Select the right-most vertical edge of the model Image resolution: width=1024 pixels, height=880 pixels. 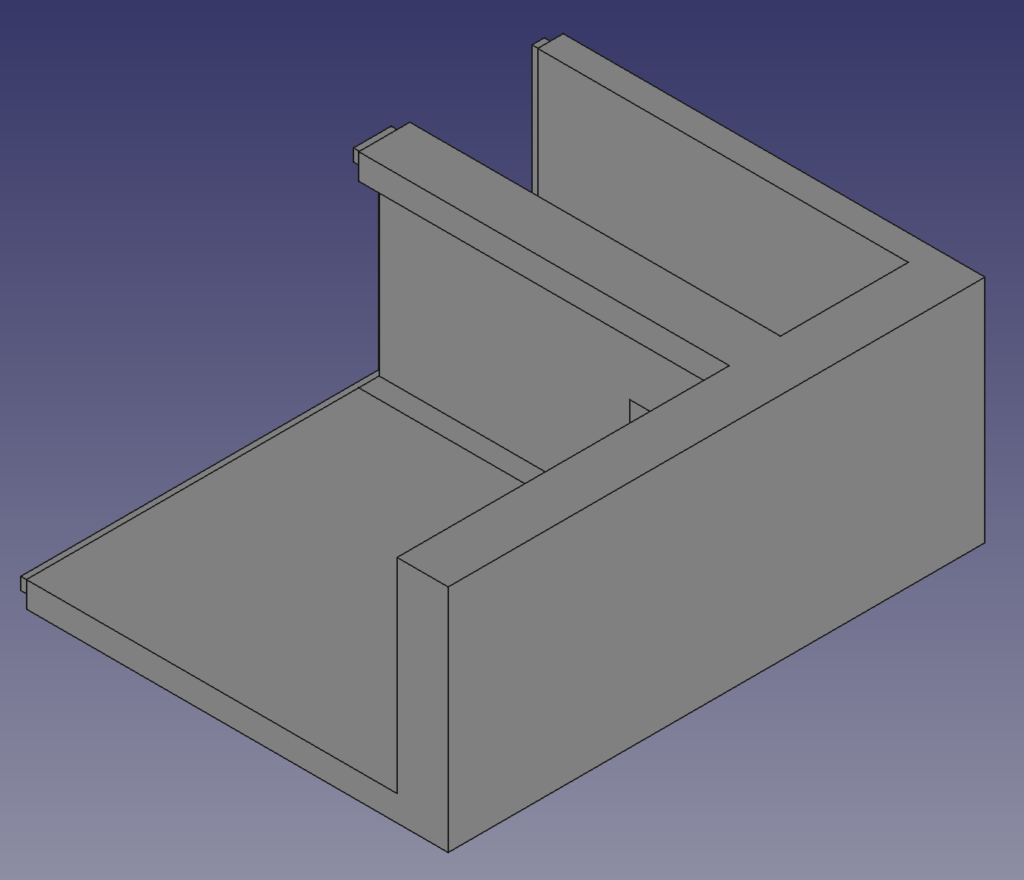[x=985, y=410]
